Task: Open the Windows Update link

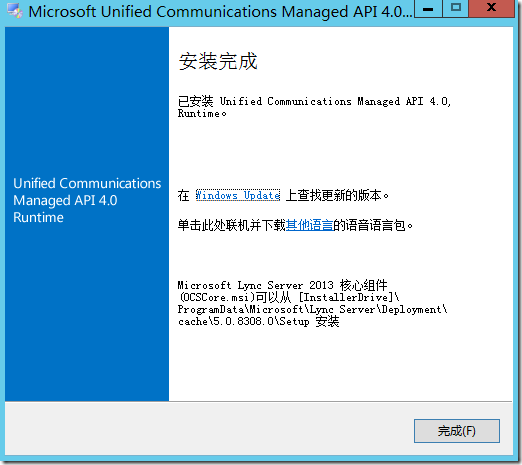Action: [238, 195]
